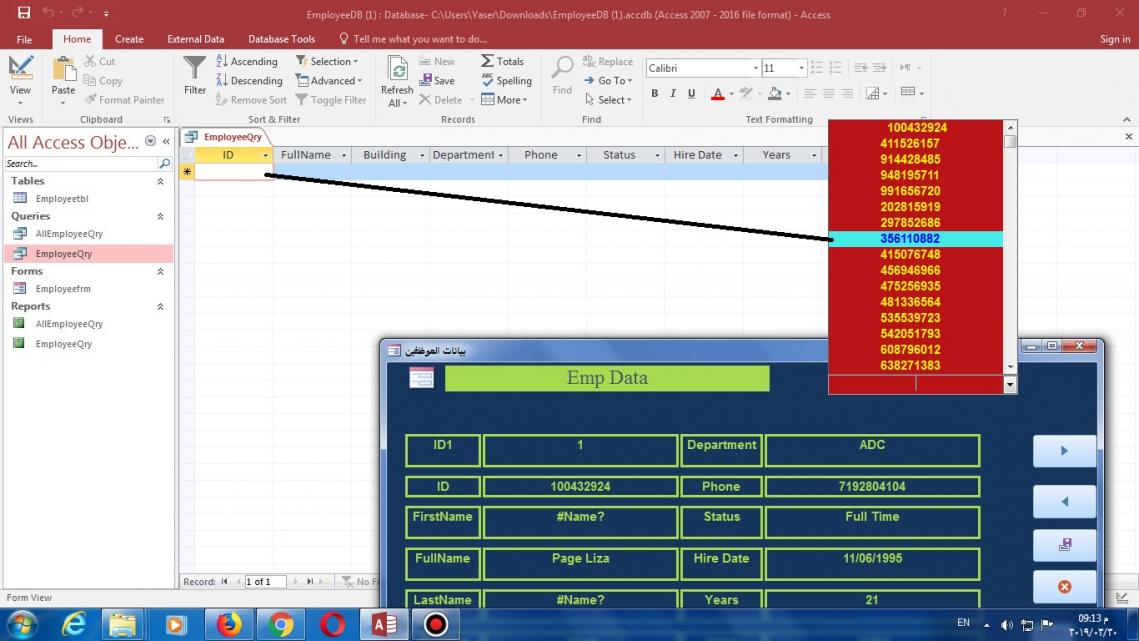Screen dimensions: 1139x641
Task: Open the font size dropdown
Action: point(801,68)
